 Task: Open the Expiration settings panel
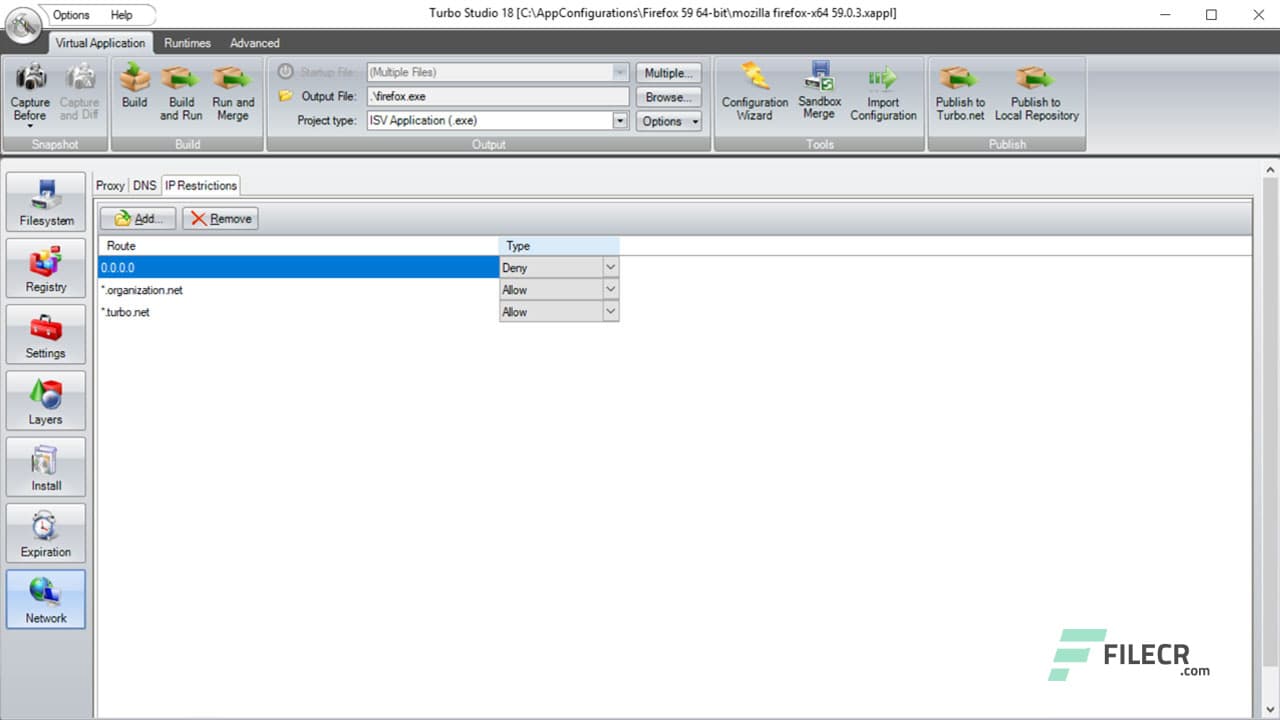[45, 532]
